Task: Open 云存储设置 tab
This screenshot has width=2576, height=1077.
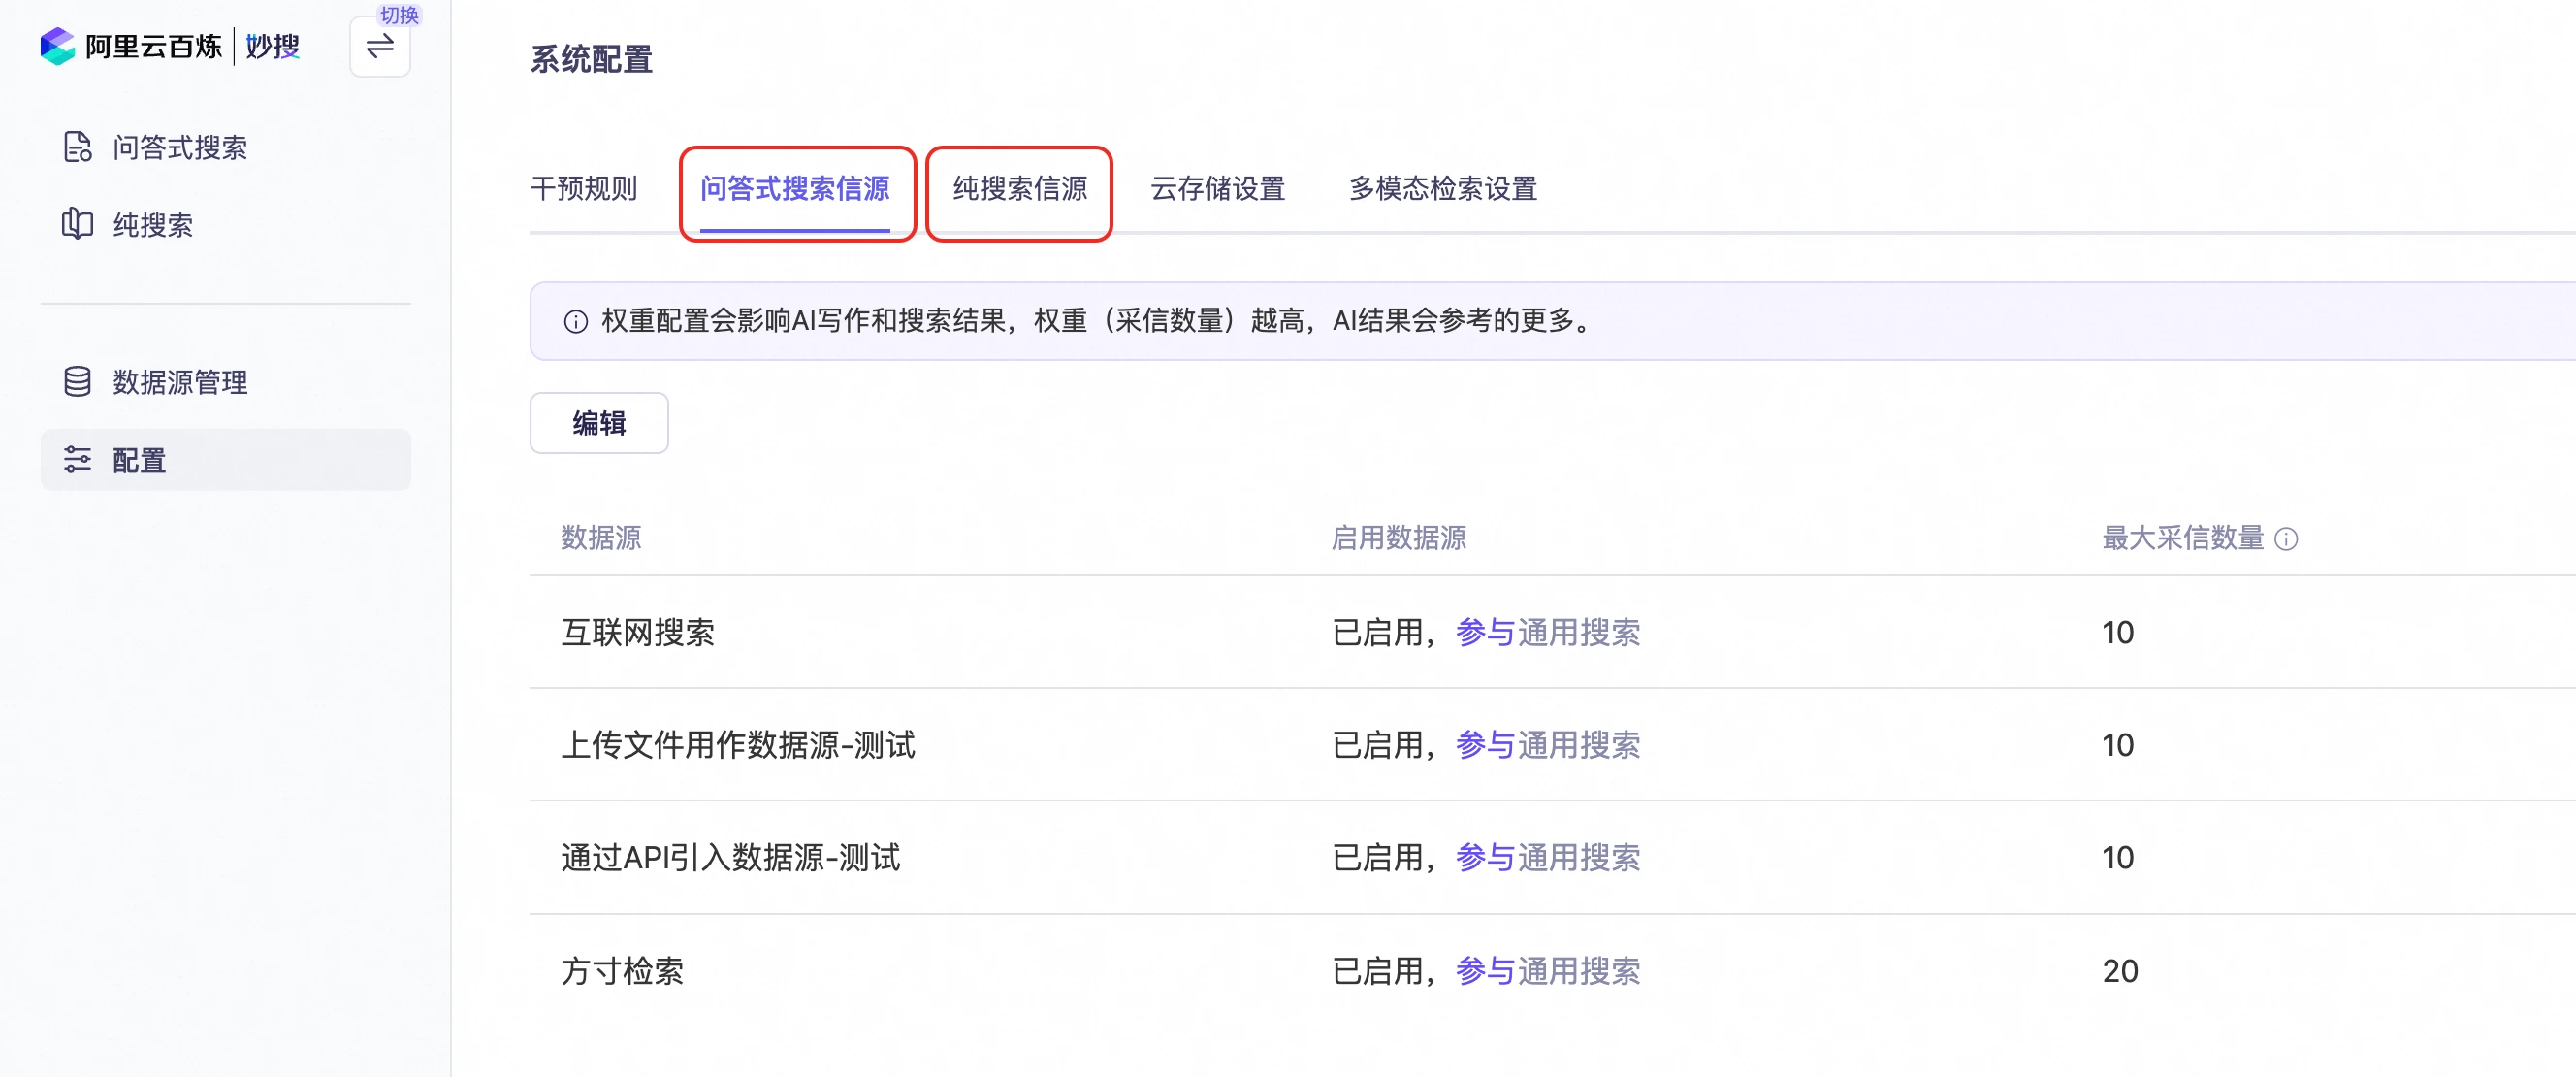Action: tap(1217, 188)
